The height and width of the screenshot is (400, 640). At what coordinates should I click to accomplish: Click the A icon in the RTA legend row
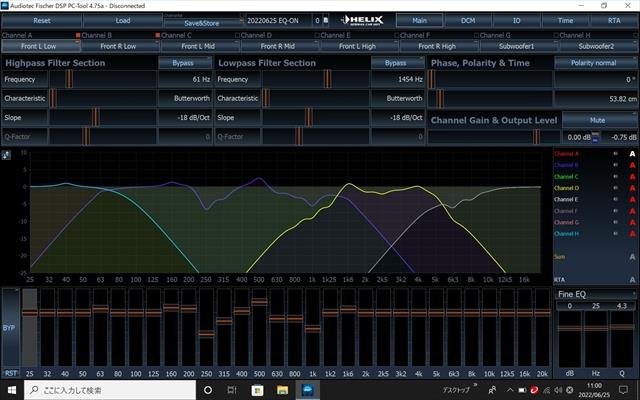point(632,280)
